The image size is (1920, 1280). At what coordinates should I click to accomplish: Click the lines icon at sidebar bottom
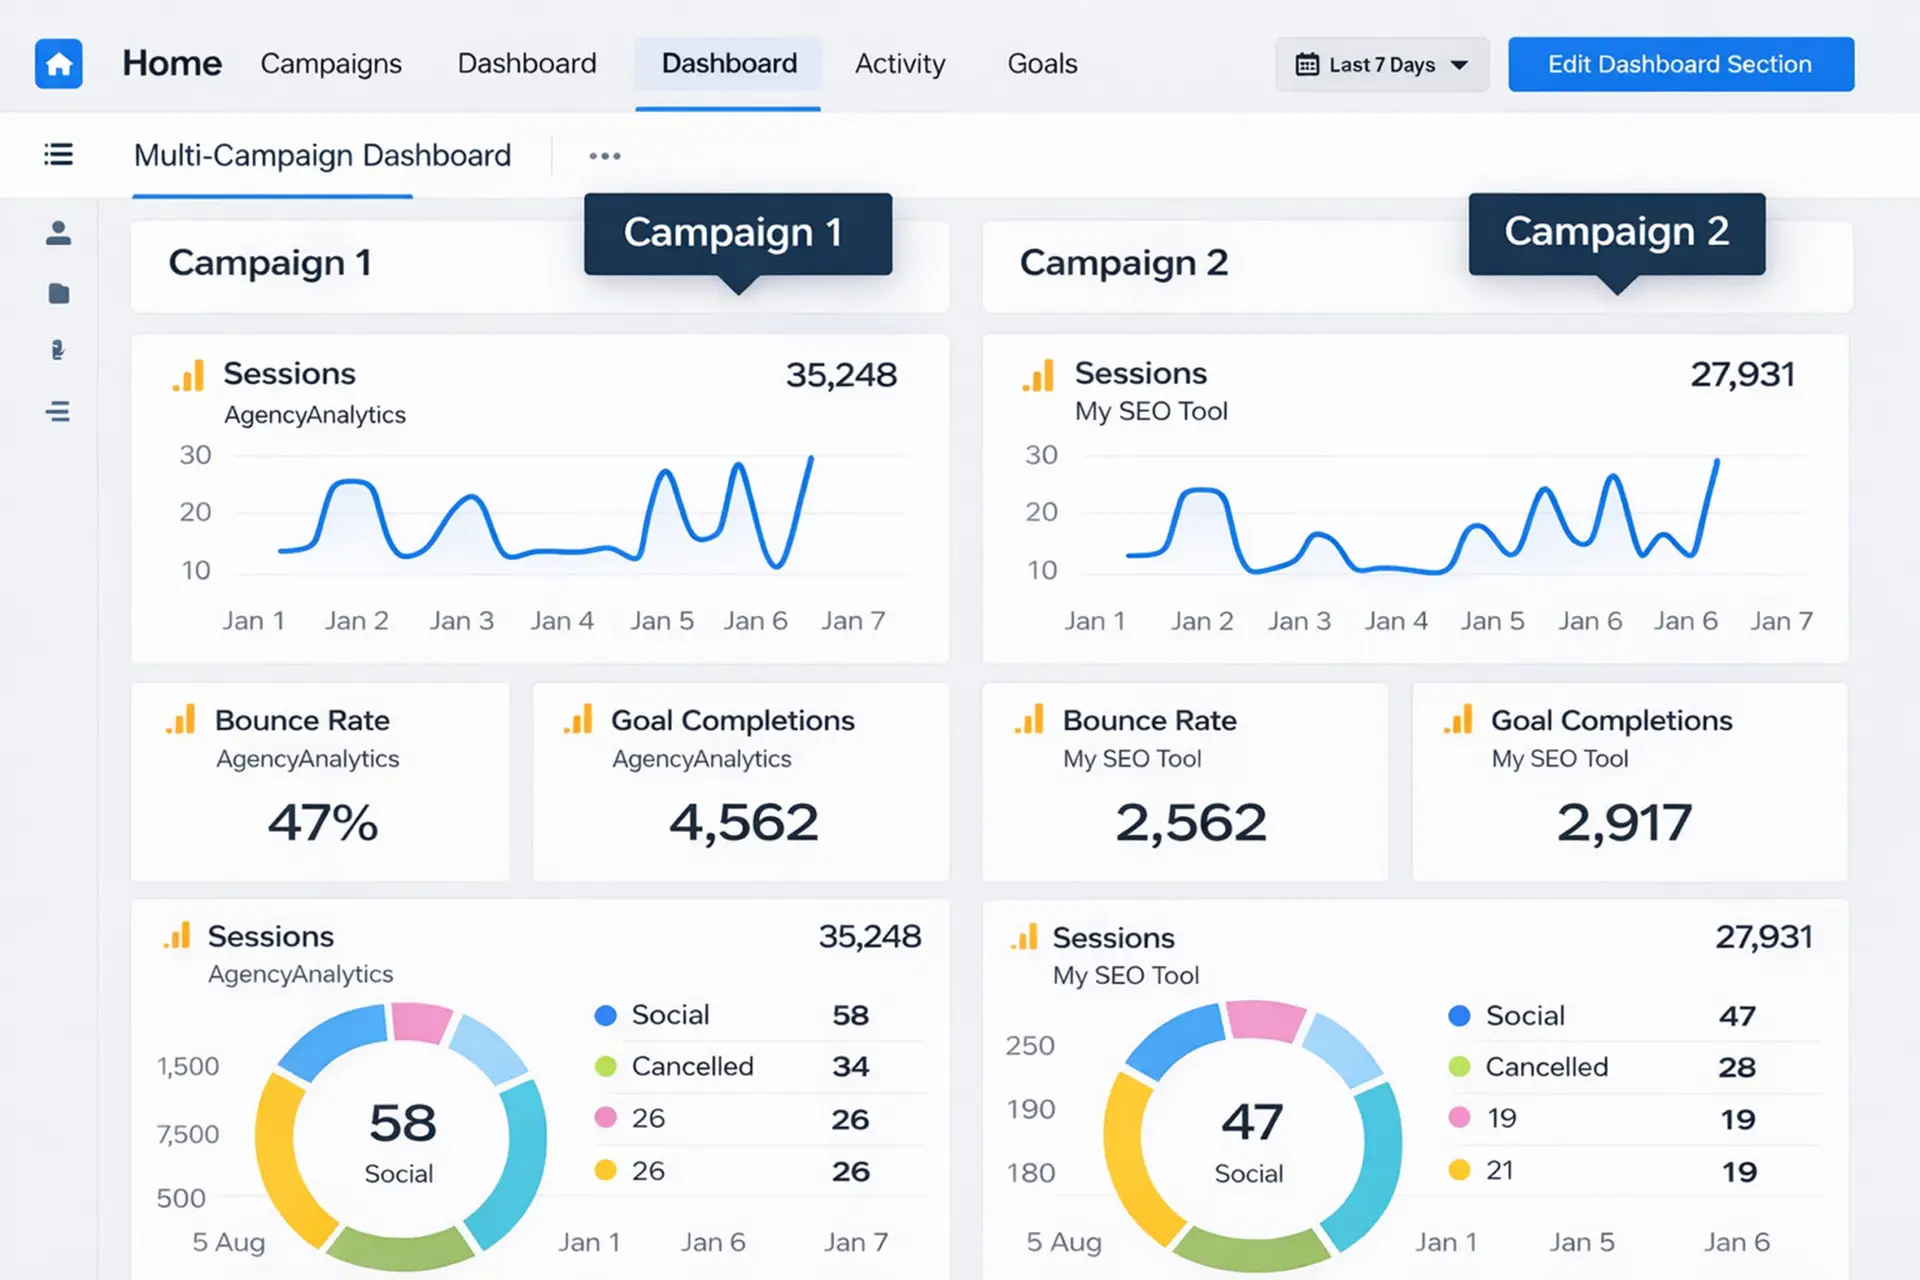[x=58, y=411]
